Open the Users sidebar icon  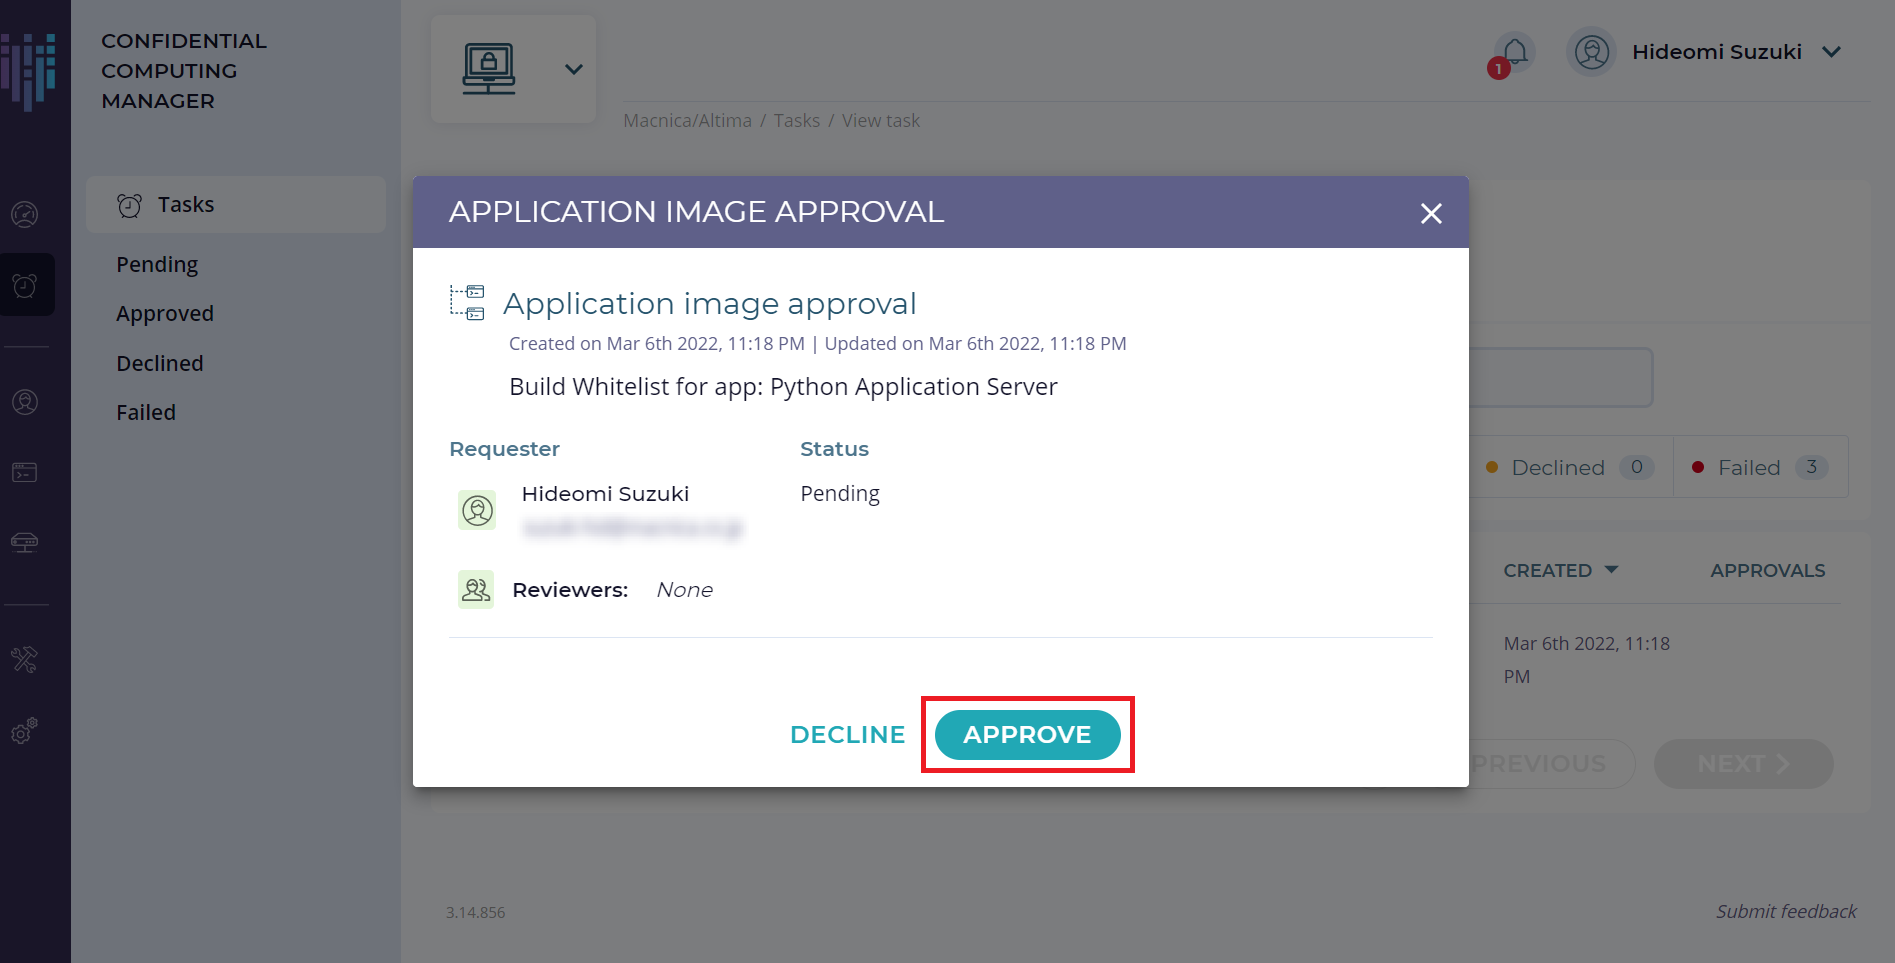pyautogui.click(x=25, y=402)
